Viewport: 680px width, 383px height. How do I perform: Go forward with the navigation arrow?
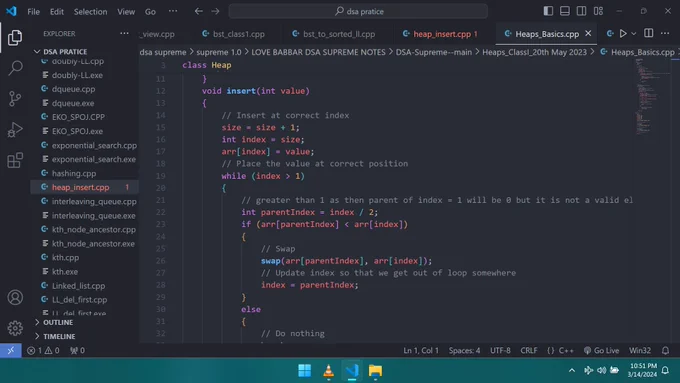point(215,11)
